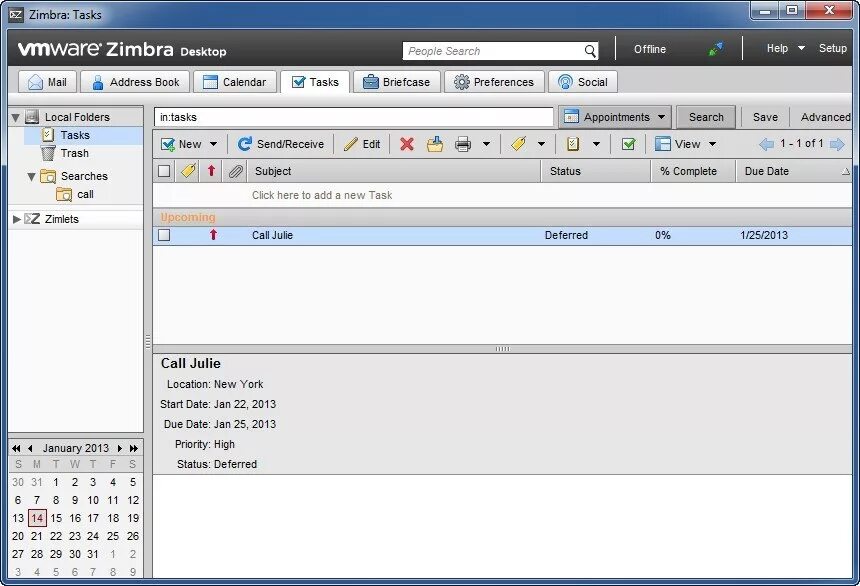
Task: Check the Call Julie task checkbox
Action: pos(163,235)
